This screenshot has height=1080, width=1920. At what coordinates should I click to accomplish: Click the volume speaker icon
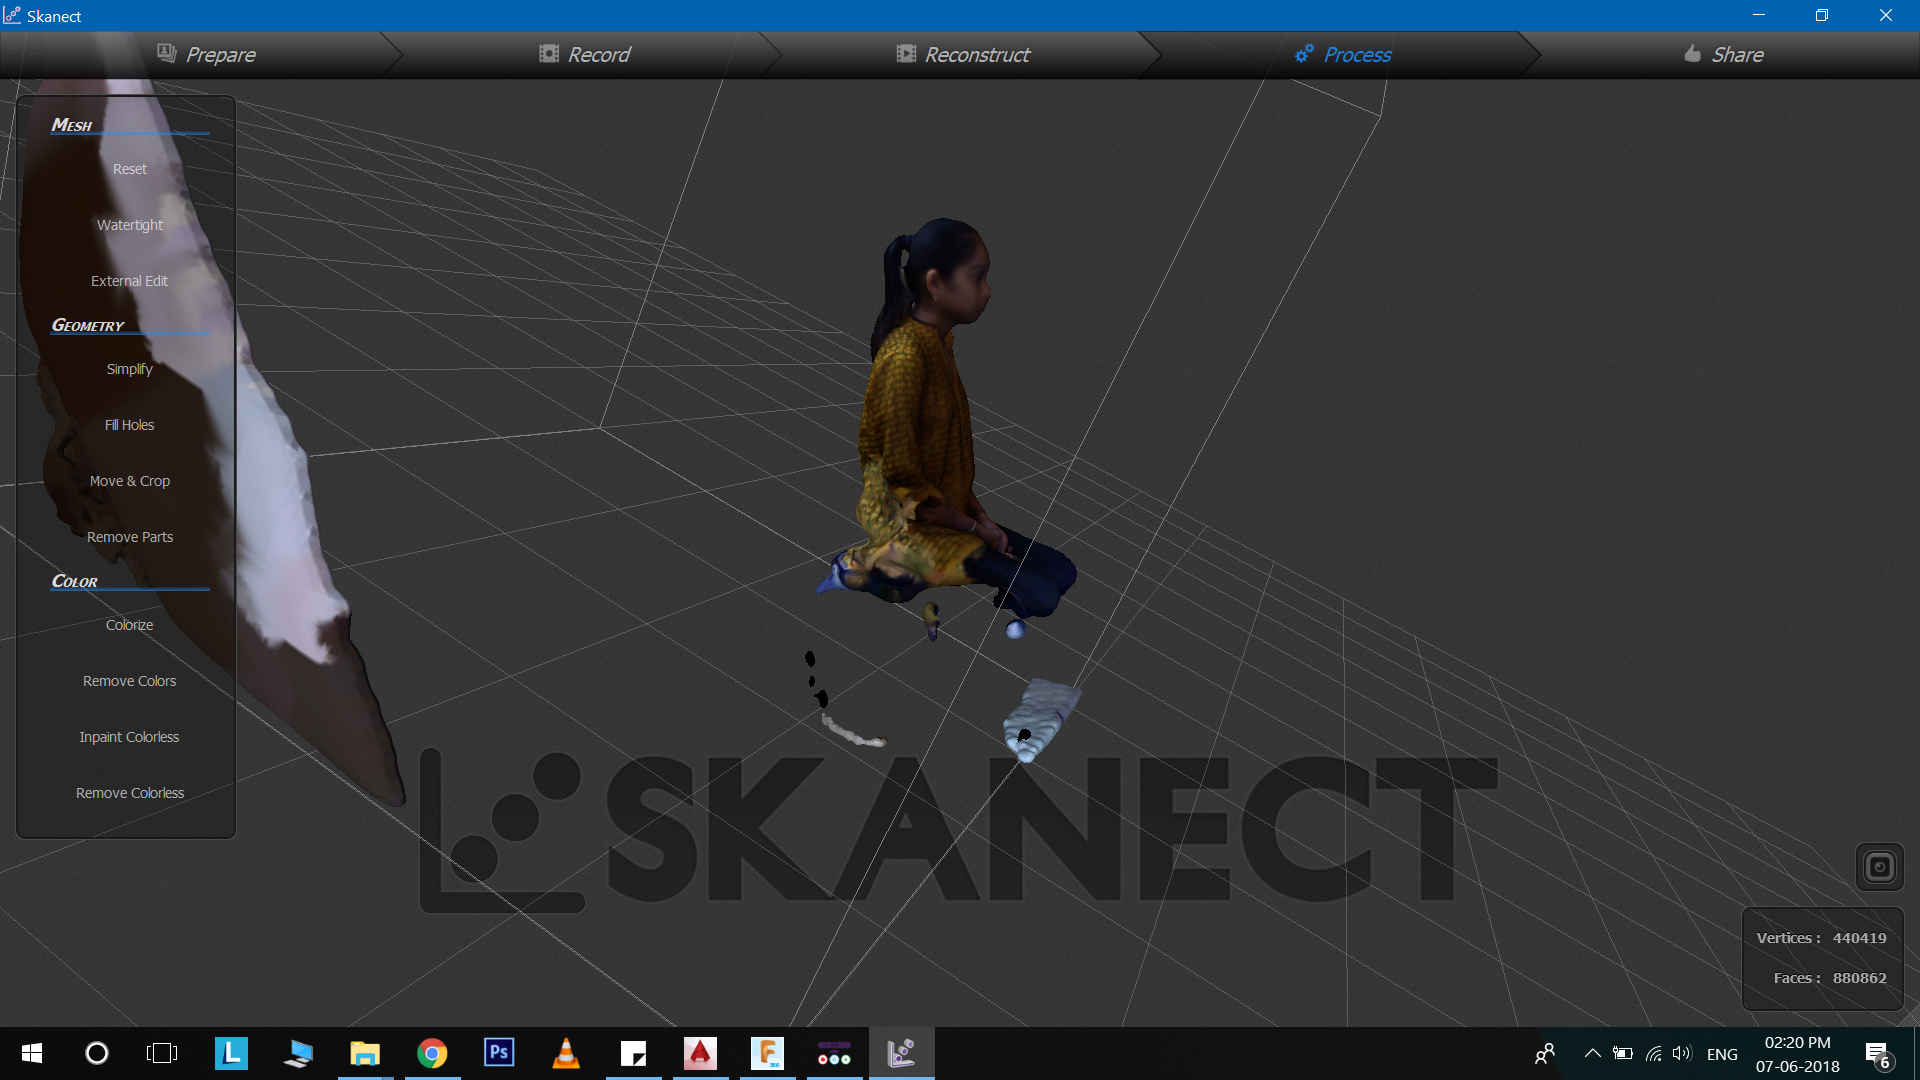point(1682,1053)
